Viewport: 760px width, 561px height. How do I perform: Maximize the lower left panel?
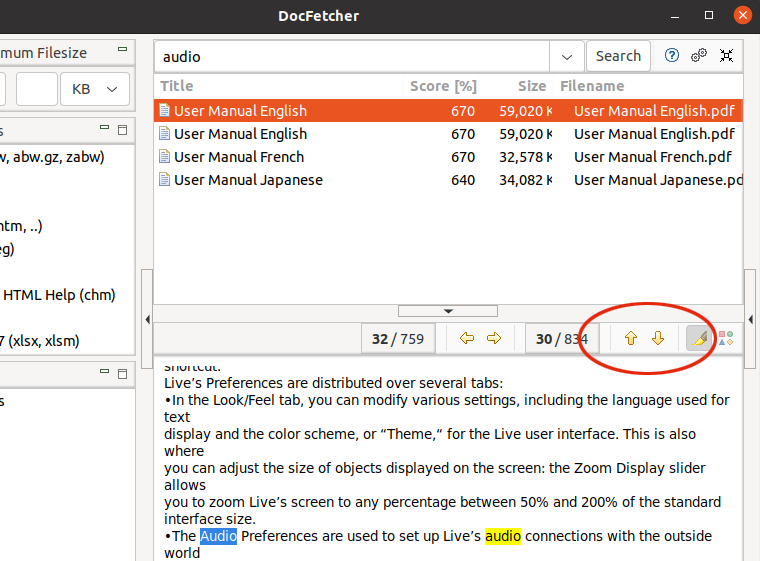(x=123, y=373)
